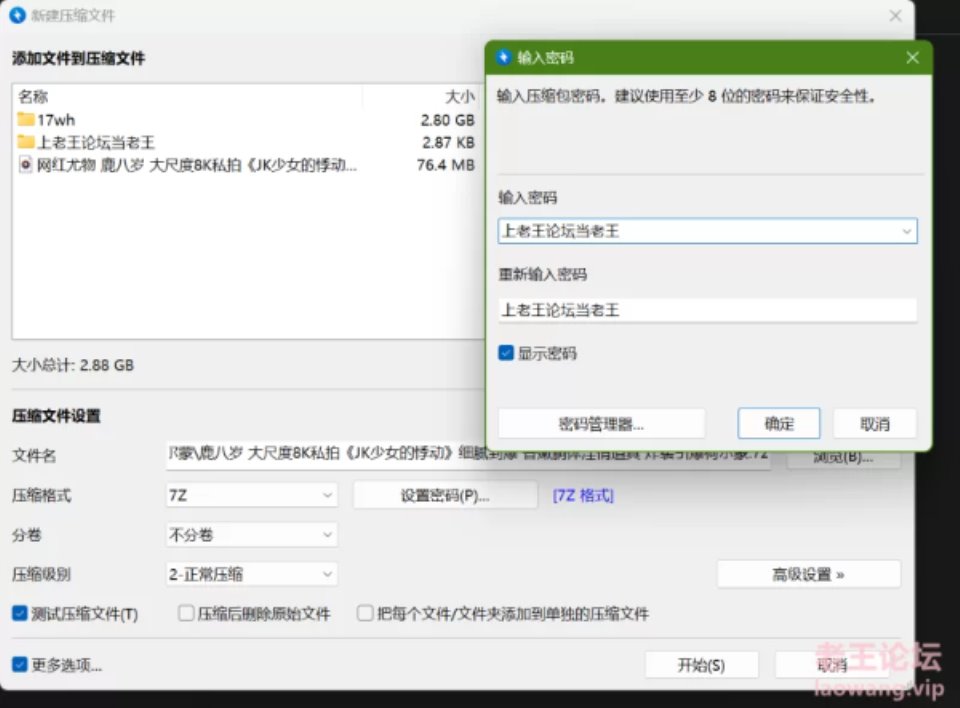960x708 pixels.
Task: Click the [7Z 格式] link
Action: click(583, 495)
